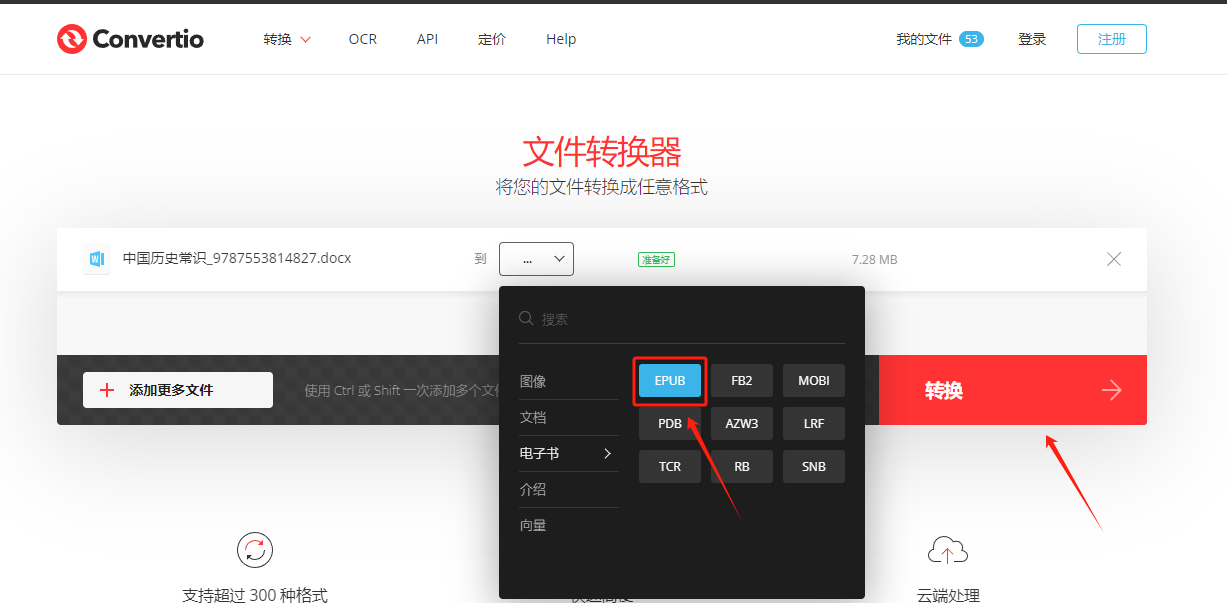Click the 注册 sign-up button
The height and width of the screenshot is (603, 1227).
[1111, 38]
